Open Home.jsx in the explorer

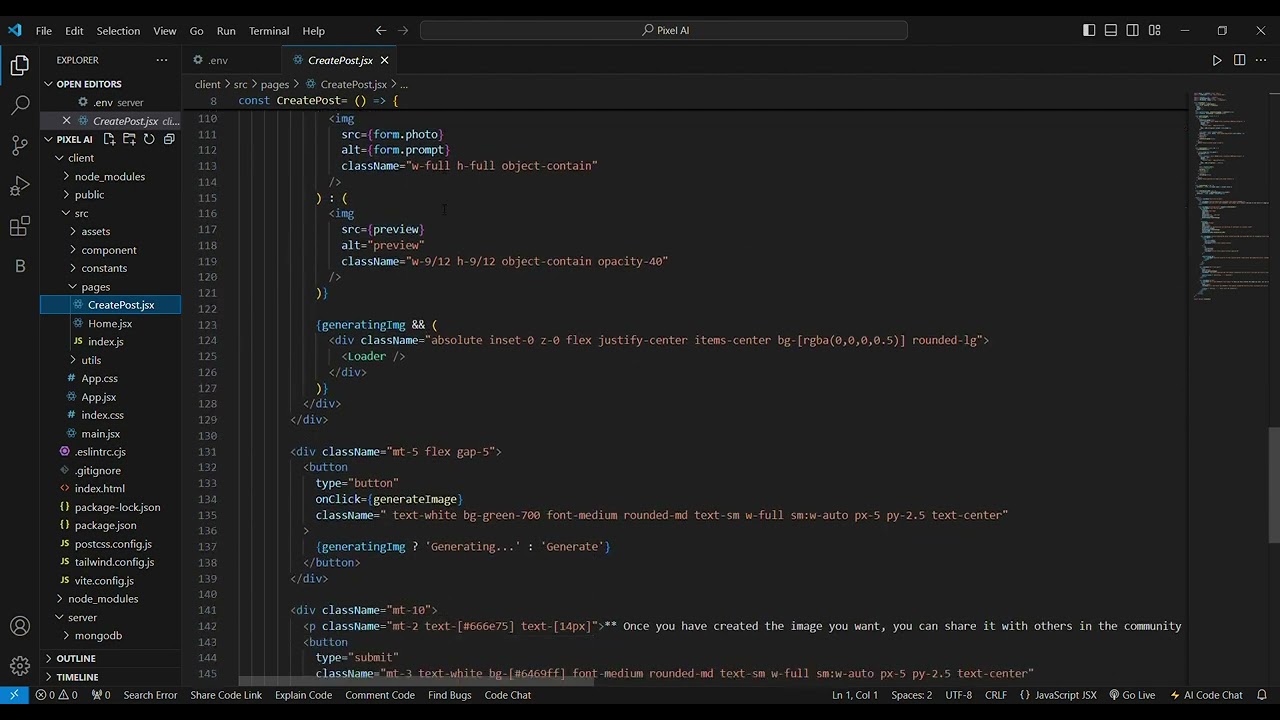click(x=110, y=323)
